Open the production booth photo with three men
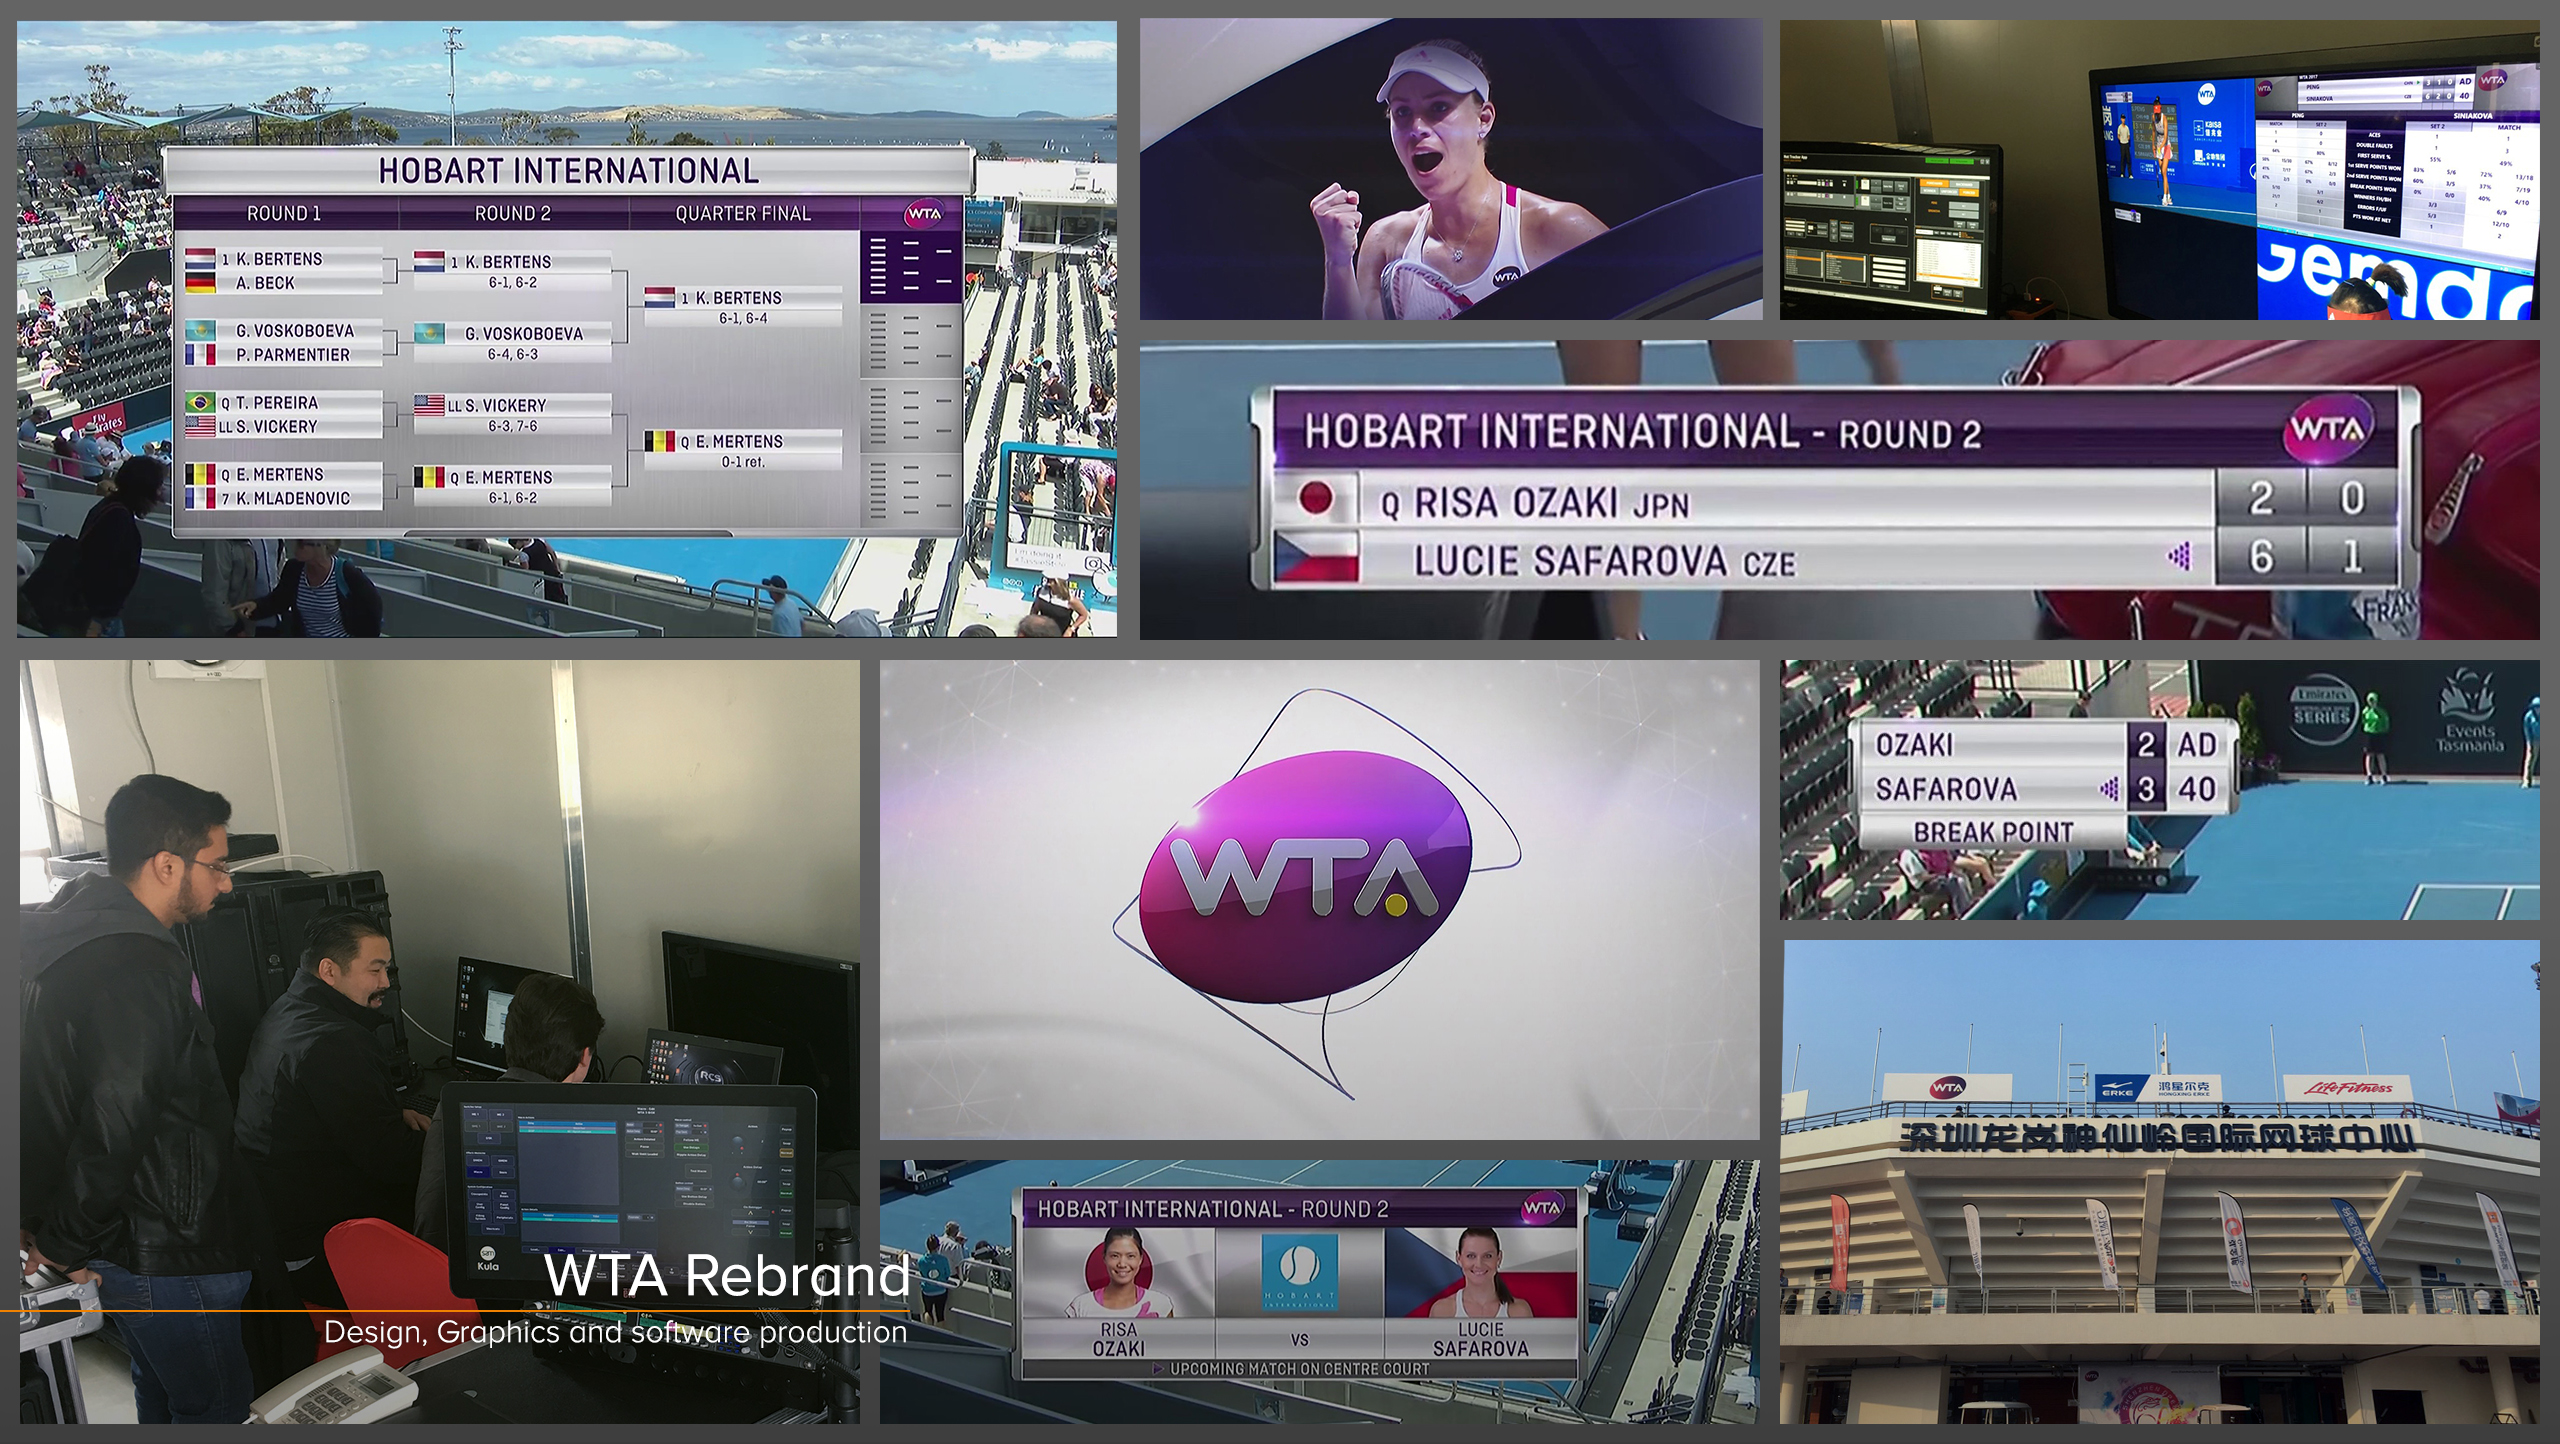 439,1041
